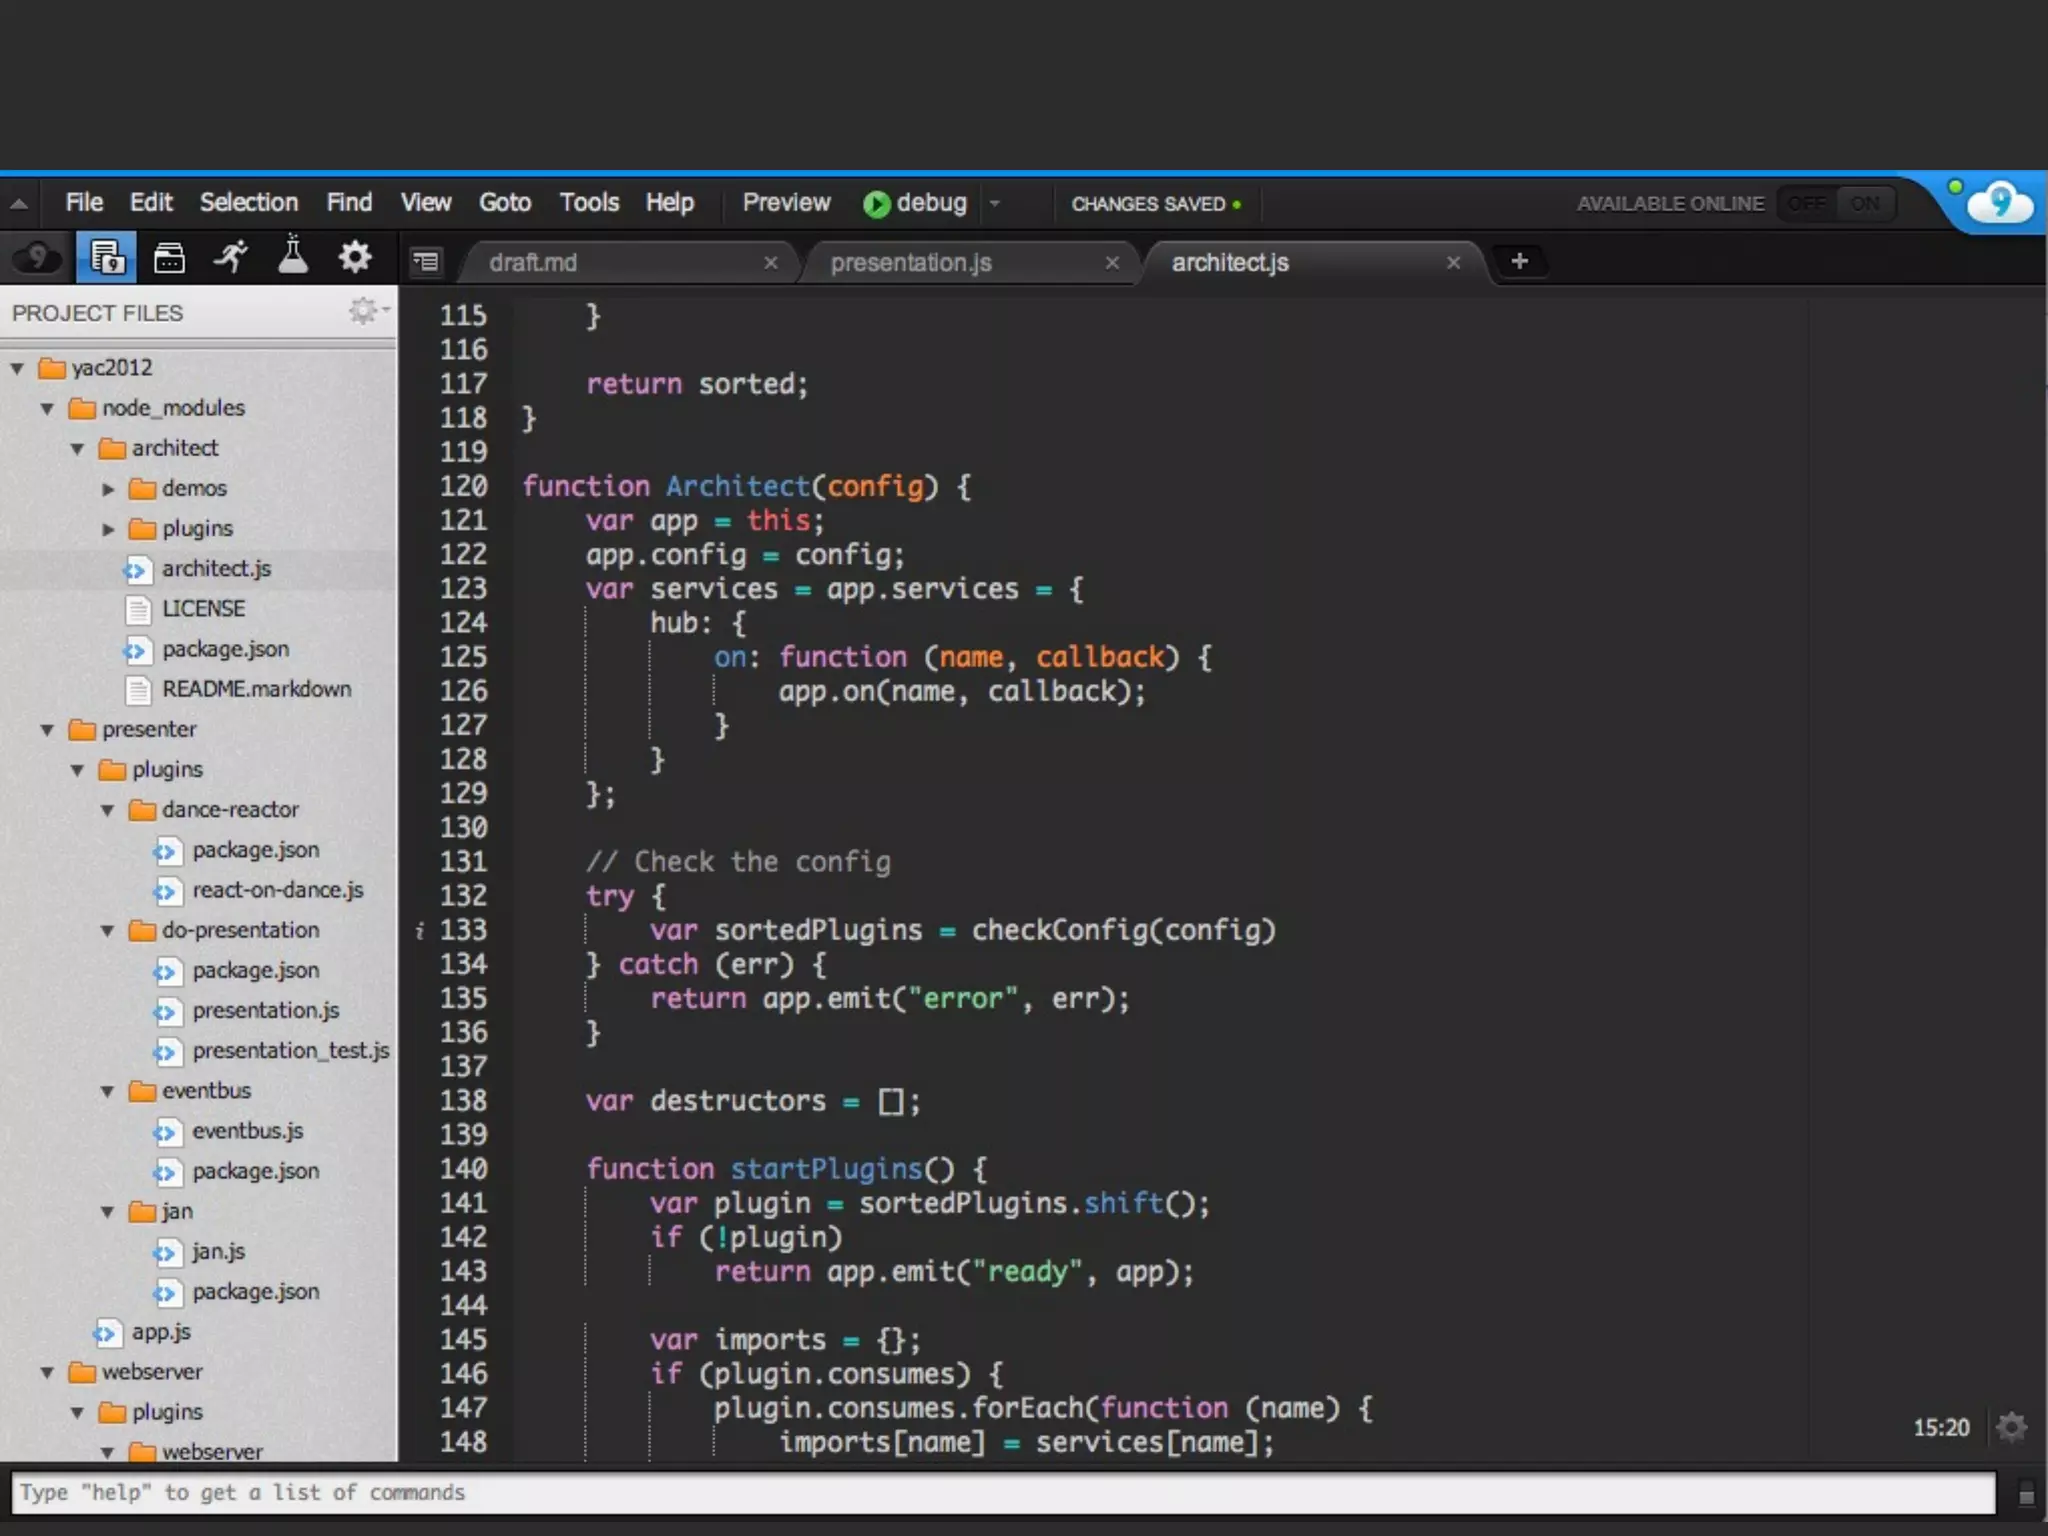This screenshot has height=1536, width=2048.
Task: Click the Preview button
Action: click(x=786, y=203)
